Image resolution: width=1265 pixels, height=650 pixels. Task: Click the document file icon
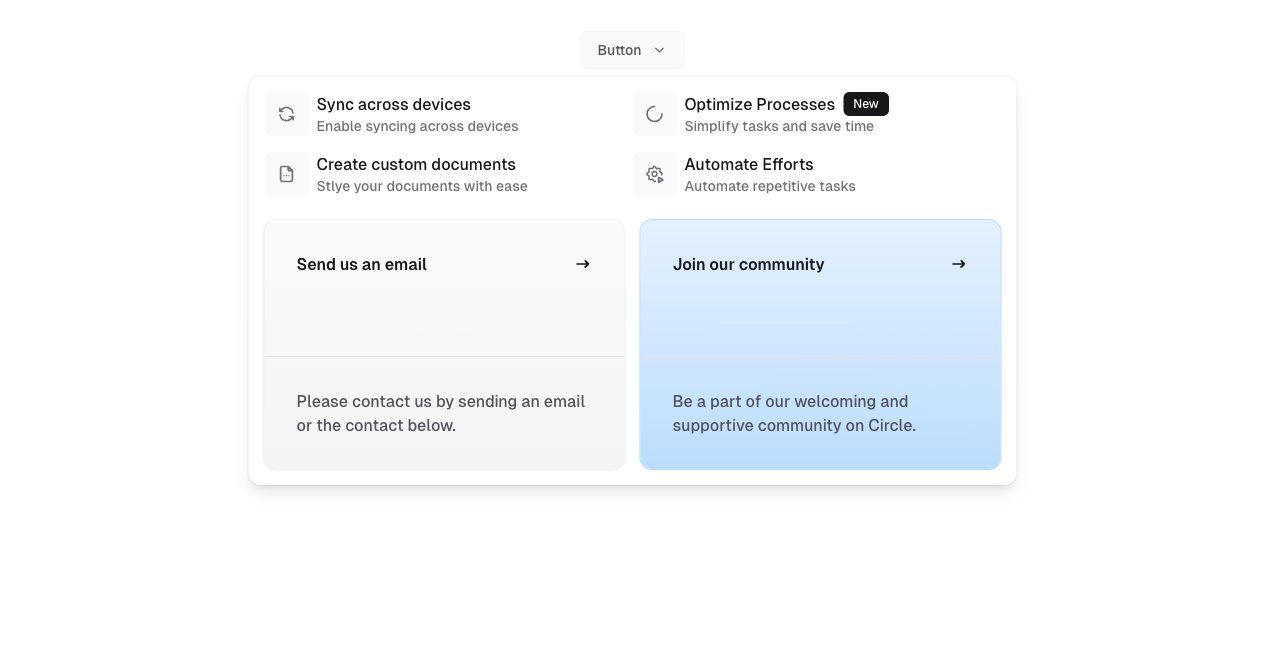(286, 175)
